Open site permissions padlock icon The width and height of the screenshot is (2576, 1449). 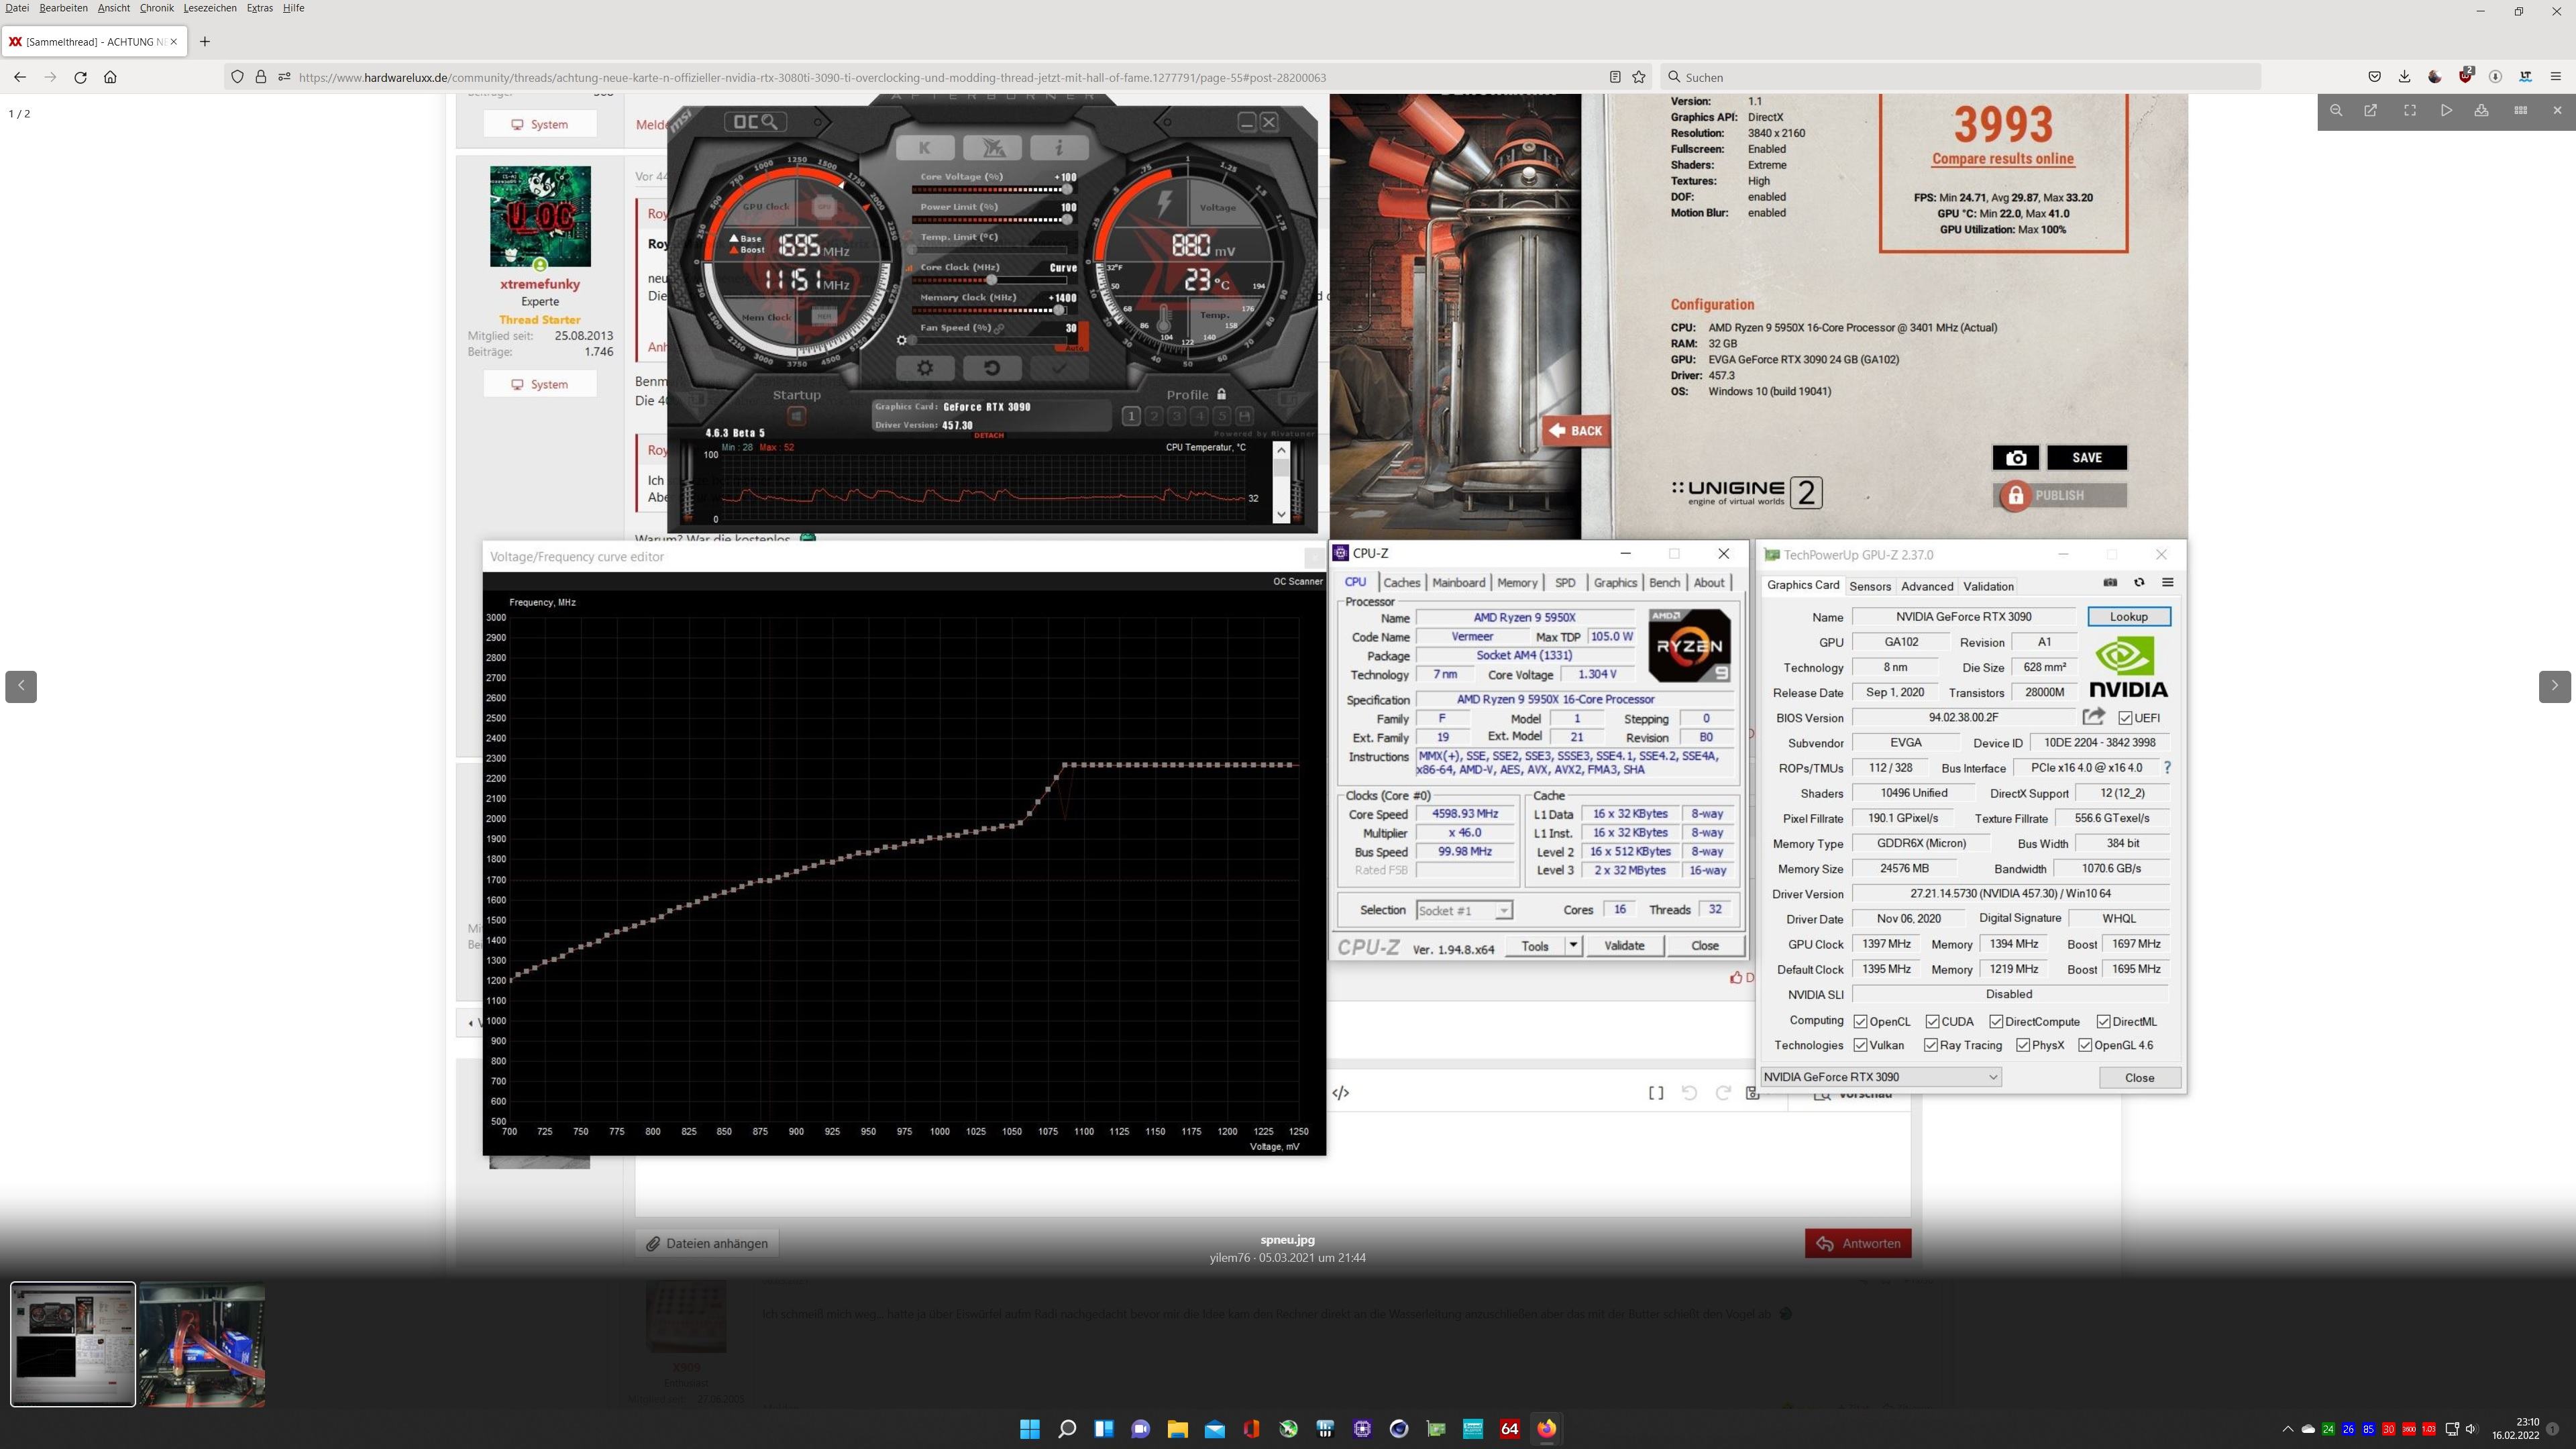(x=261, y=77)
